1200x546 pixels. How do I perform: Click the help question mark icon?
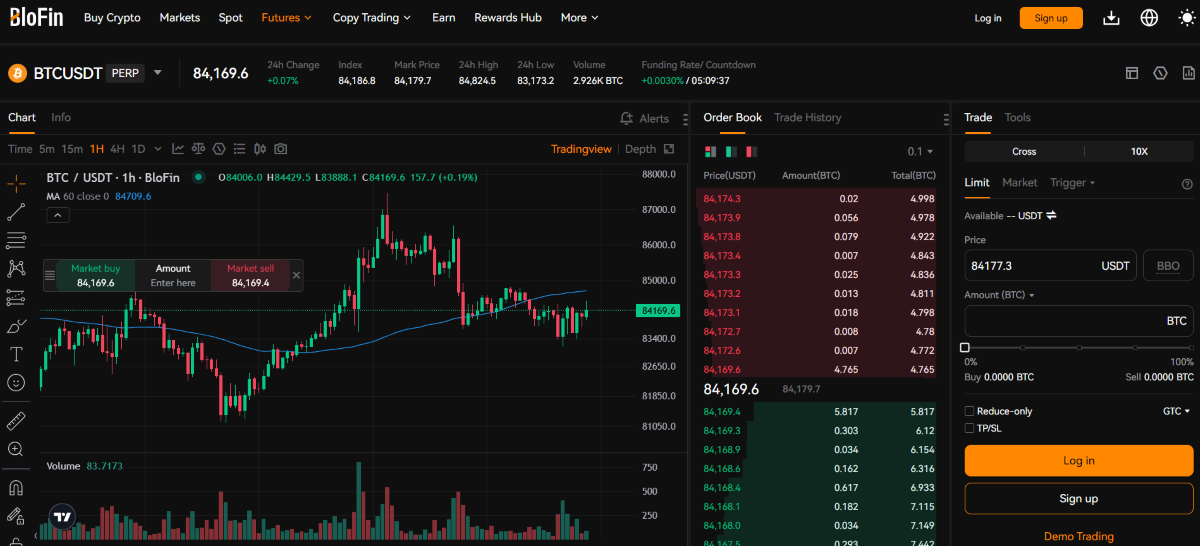pos(1187,184)
